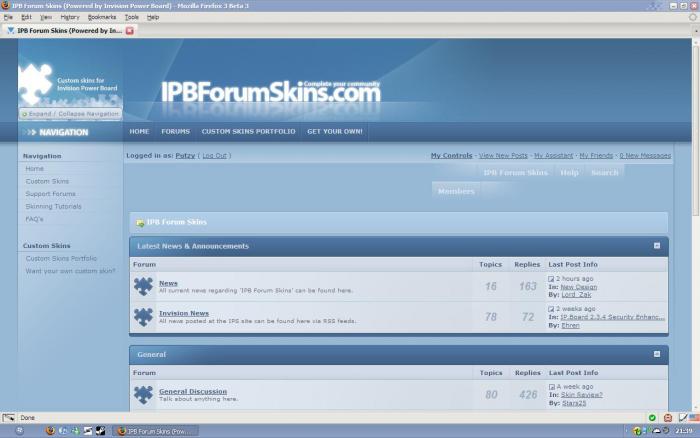Open the View New Posts link
Viewport: 700px width, 438px height.
click(503, 156)
